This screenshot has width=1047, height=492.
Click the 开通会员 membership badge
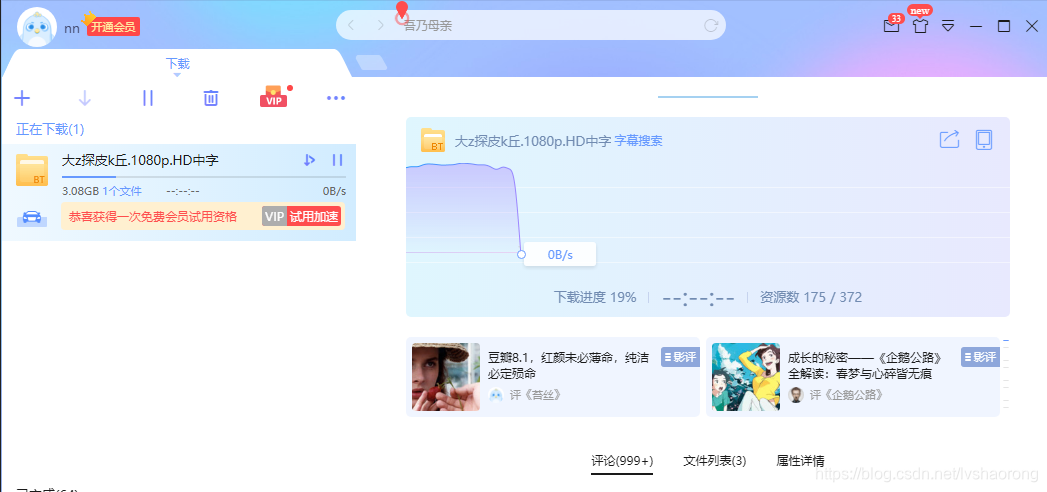pyautogui.click(x=113, y=27)
